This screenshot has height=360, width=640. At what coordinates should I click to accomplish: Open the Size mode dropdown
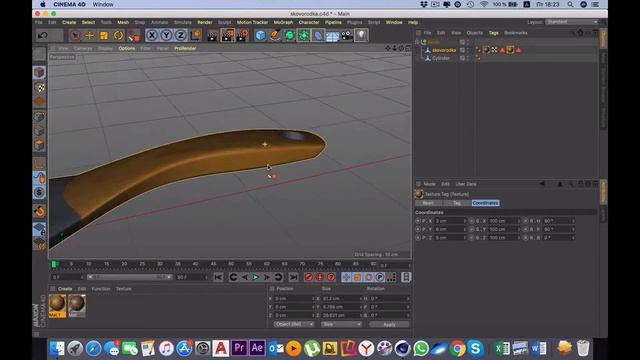tap(341, 324)
